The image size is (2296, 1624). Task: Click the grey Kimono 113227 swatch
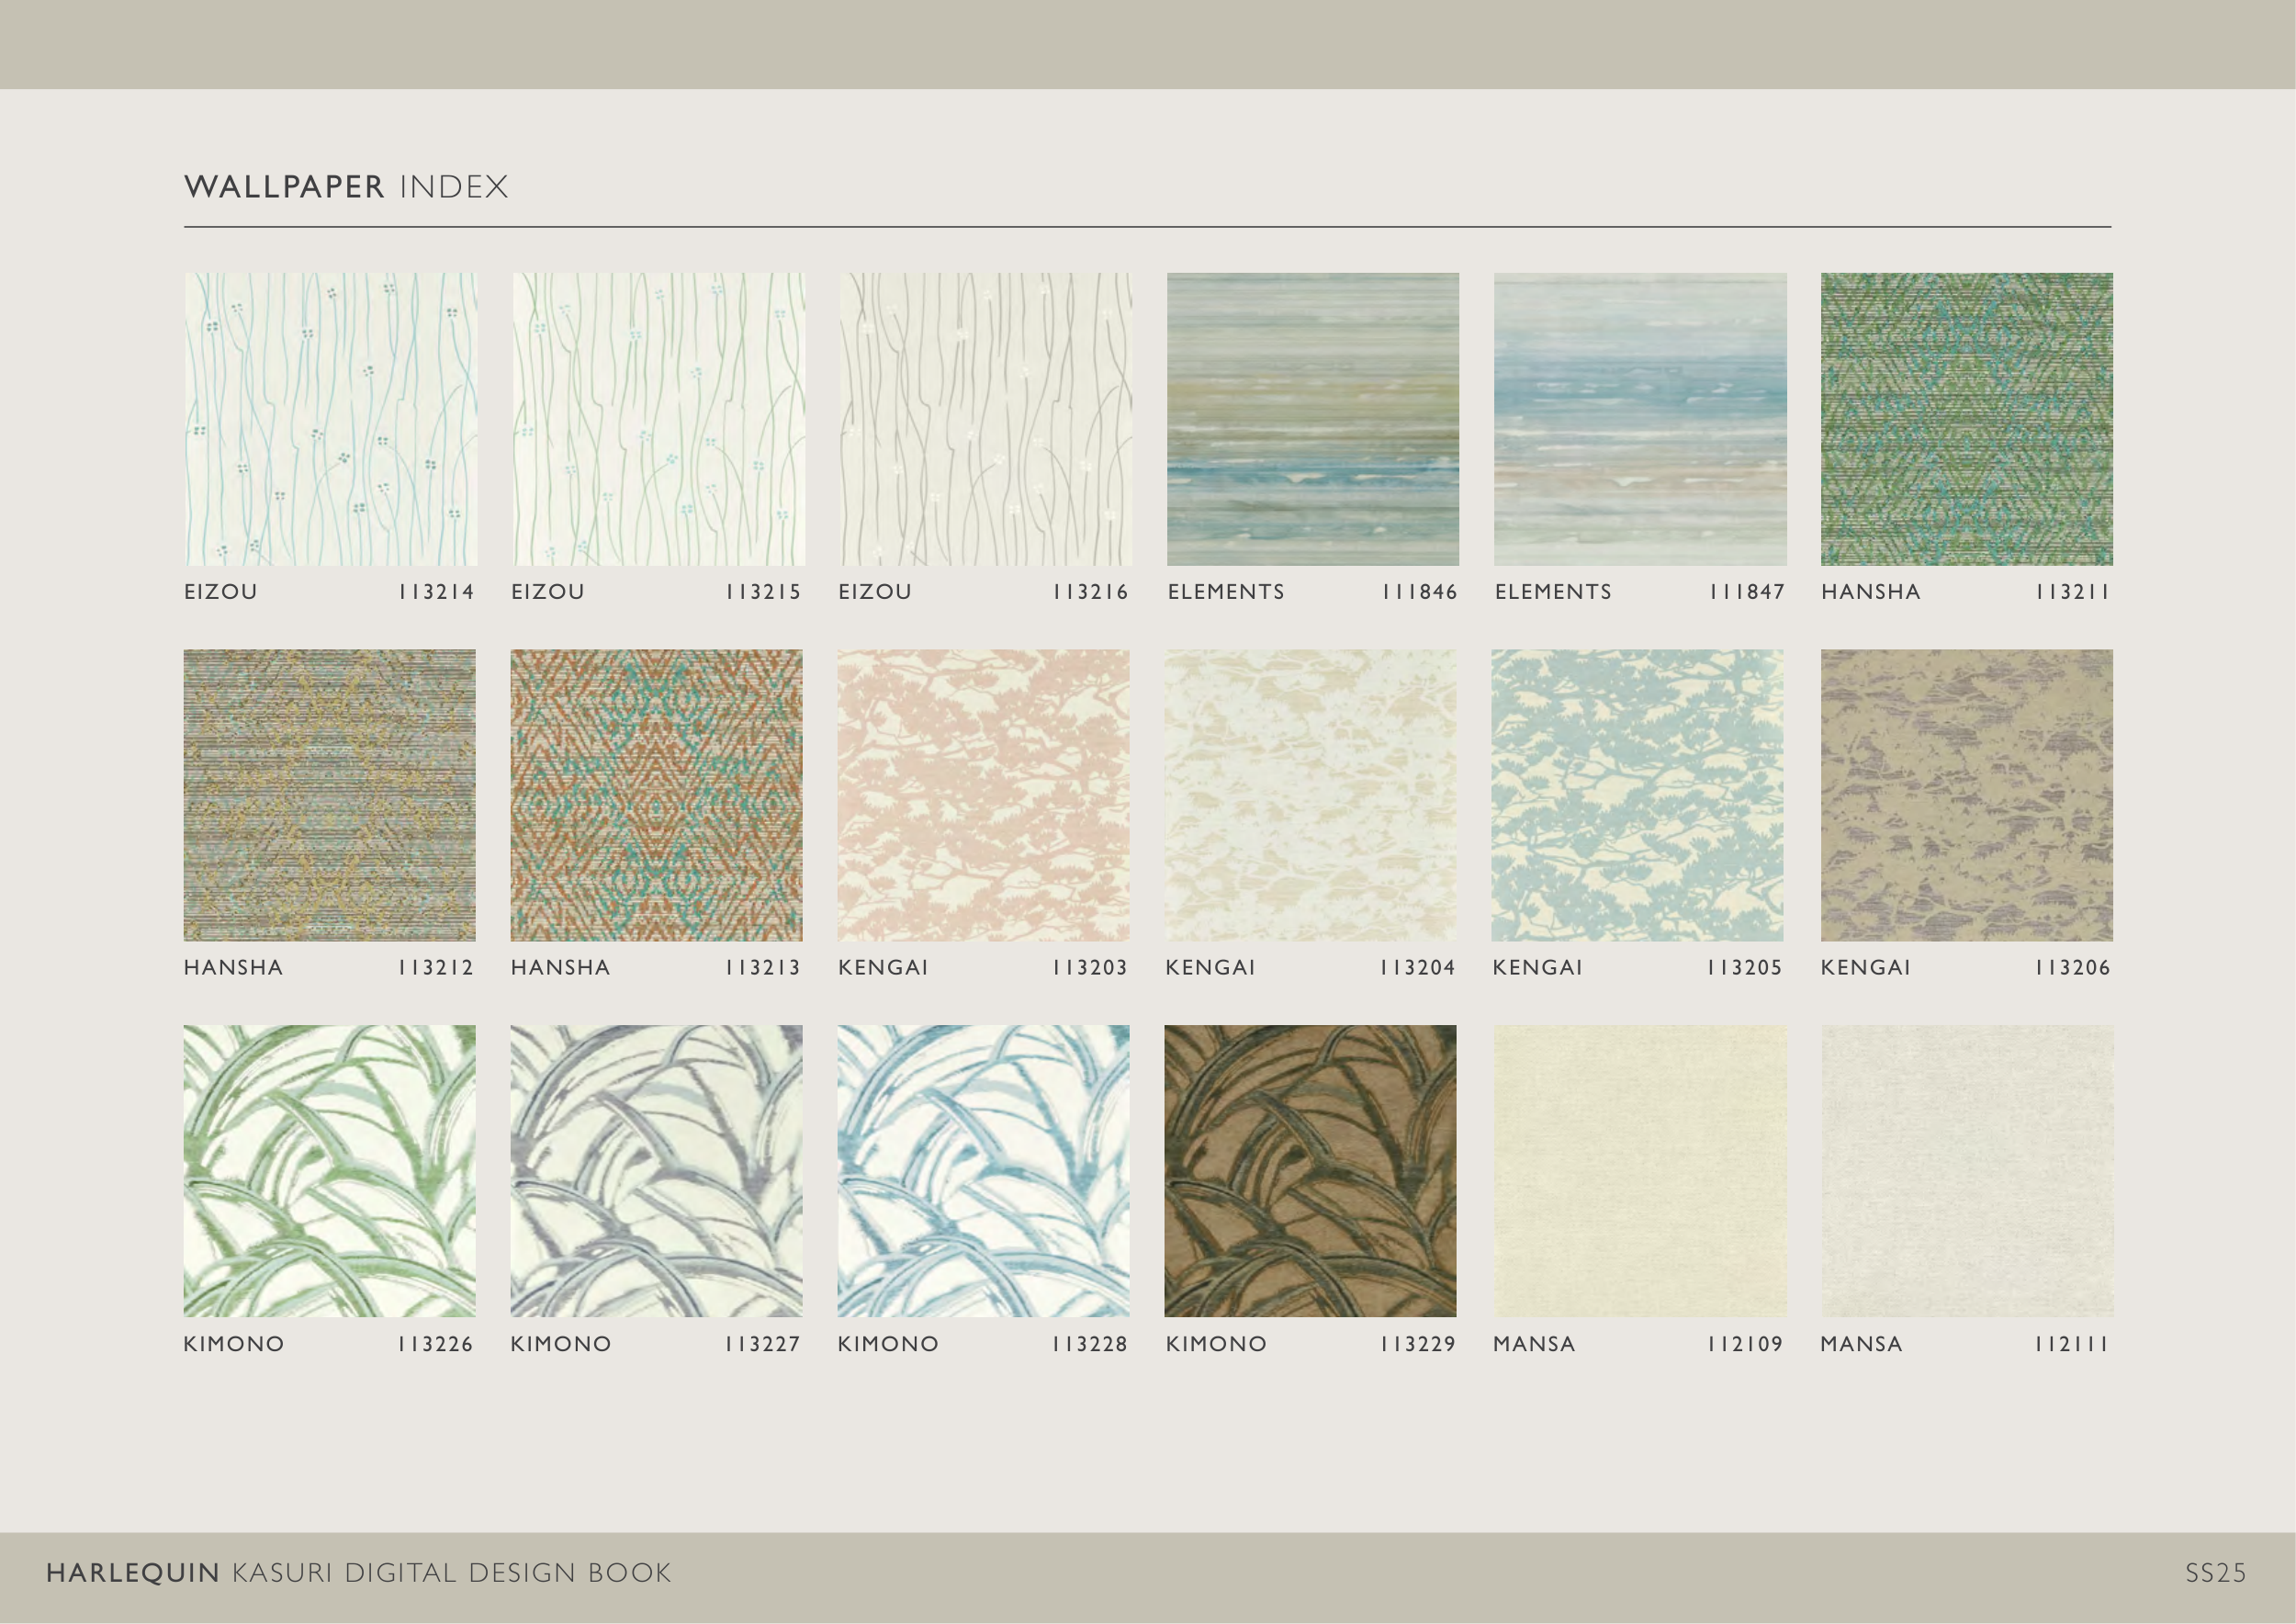(x=656, y=1171)
